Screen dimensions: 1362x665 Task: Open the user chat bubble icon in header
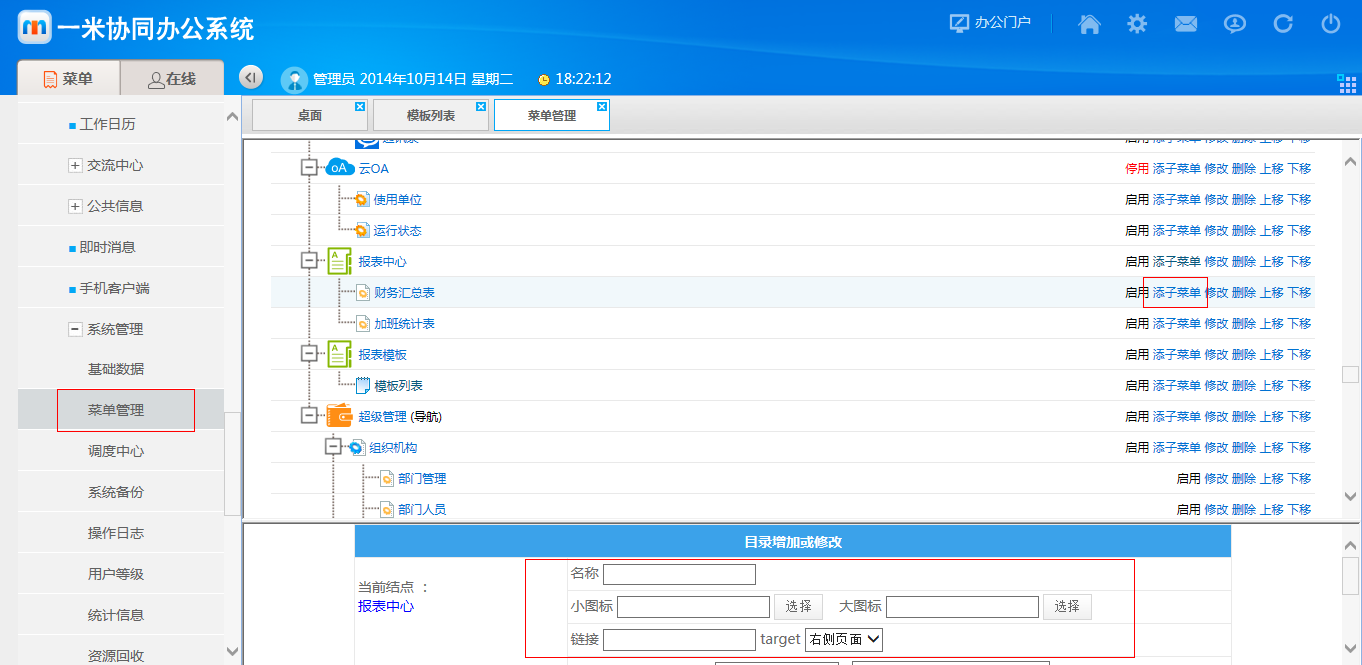click(1235, 24)
